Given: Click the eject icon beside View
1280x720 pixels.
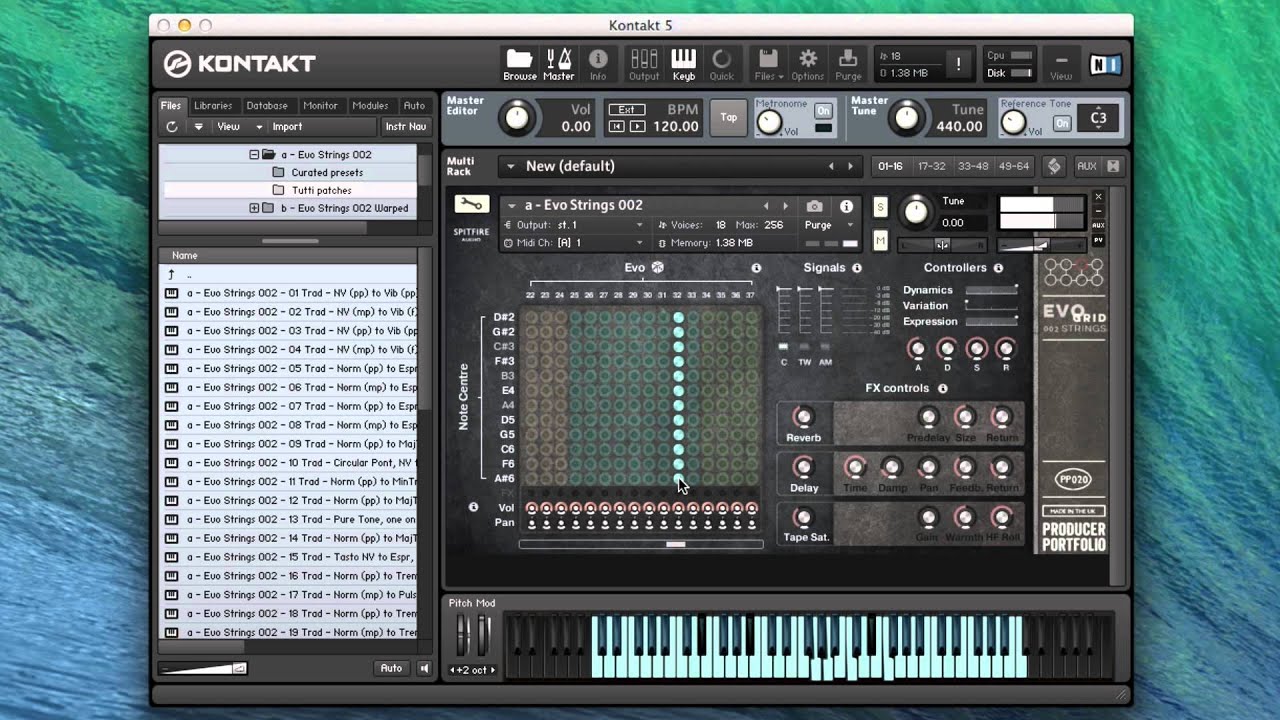Looking at the screenshot, I should coord(198,127).
